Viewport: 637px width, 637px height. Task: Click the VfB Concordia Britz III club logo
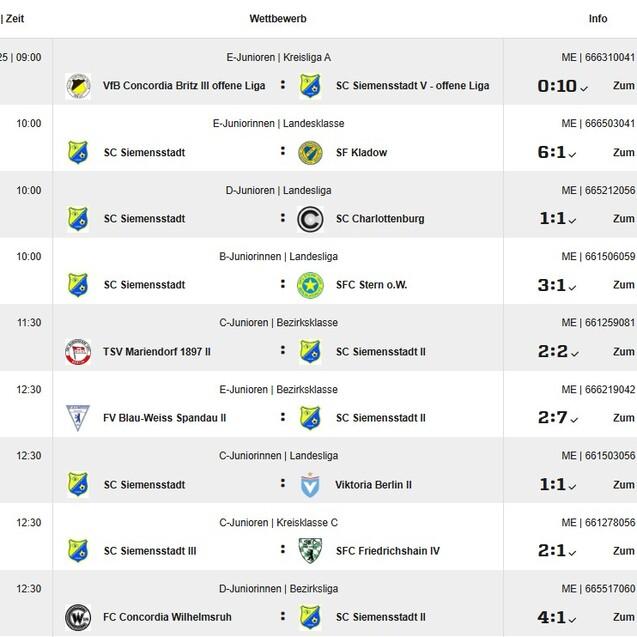(78, 86)
